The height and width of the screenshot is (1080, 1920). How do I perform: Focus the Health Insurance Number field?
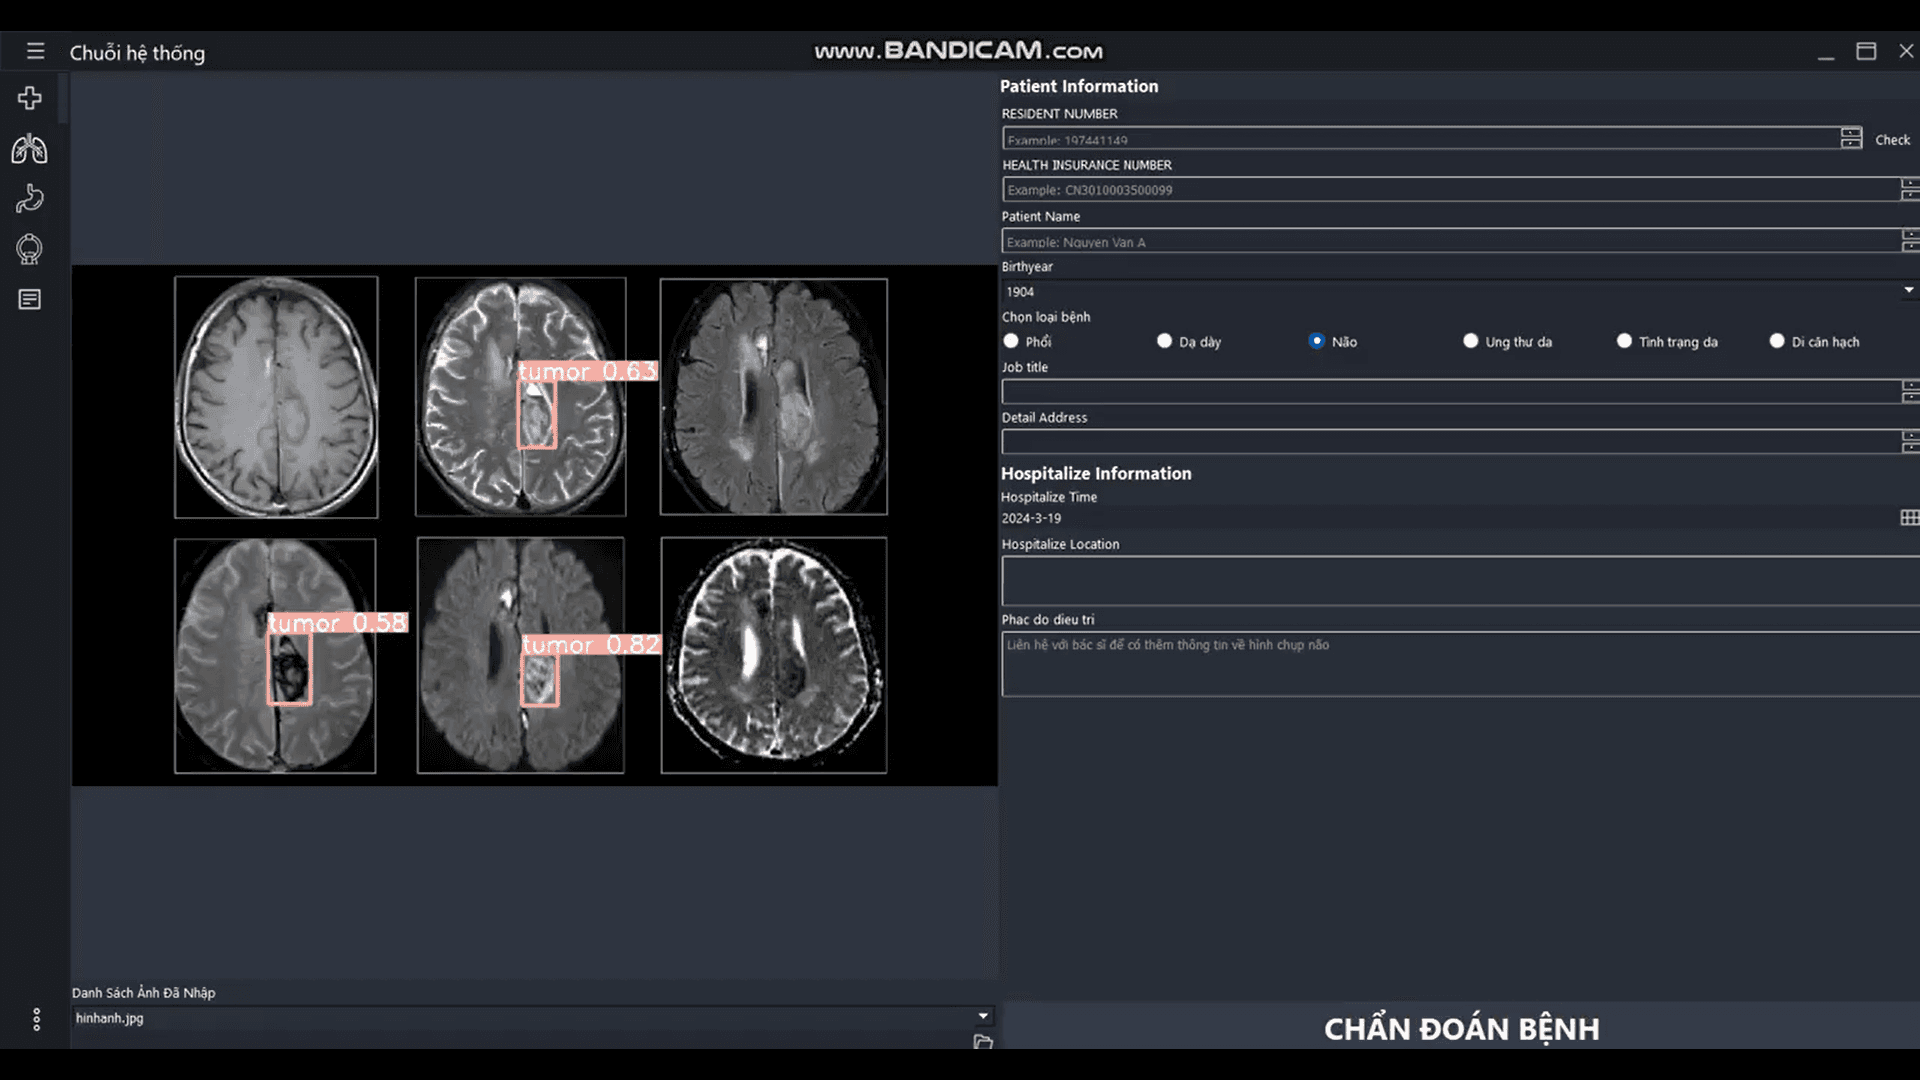coord(1450,189)
